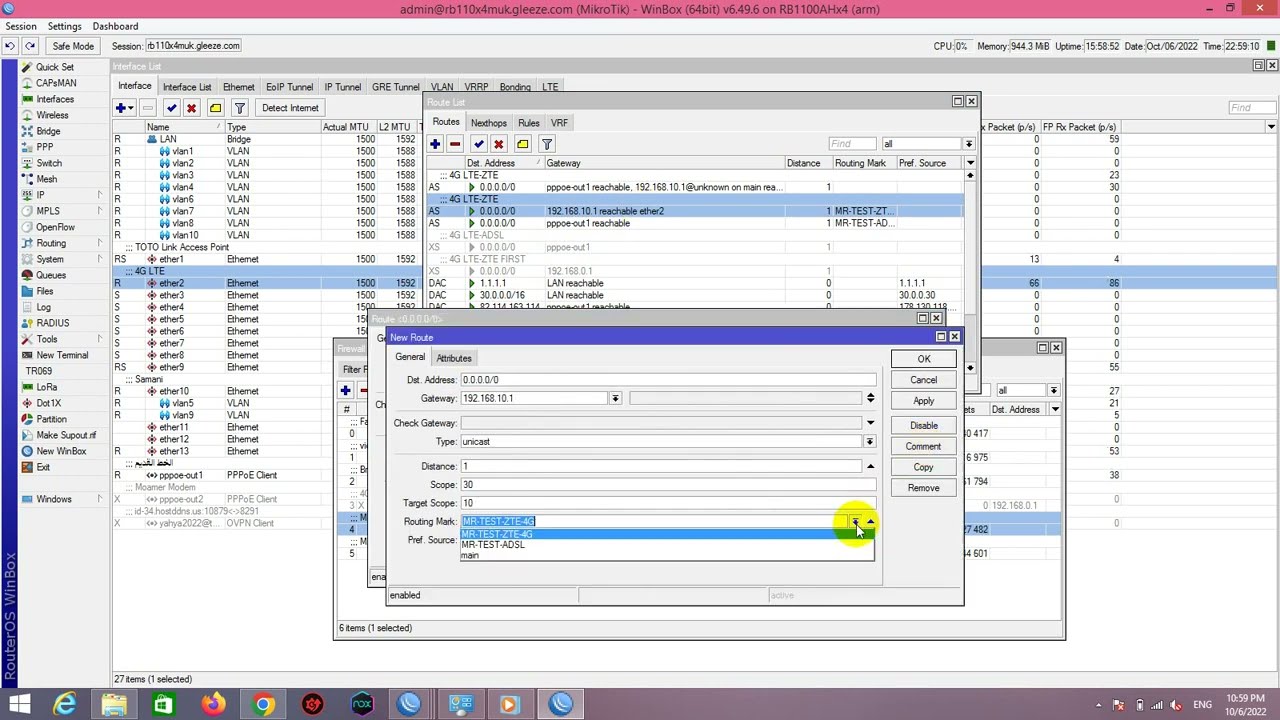Enable selected route with the check icon
Image resolution: width=1280 pixels, height=720 pixels.
coord(479,144)
